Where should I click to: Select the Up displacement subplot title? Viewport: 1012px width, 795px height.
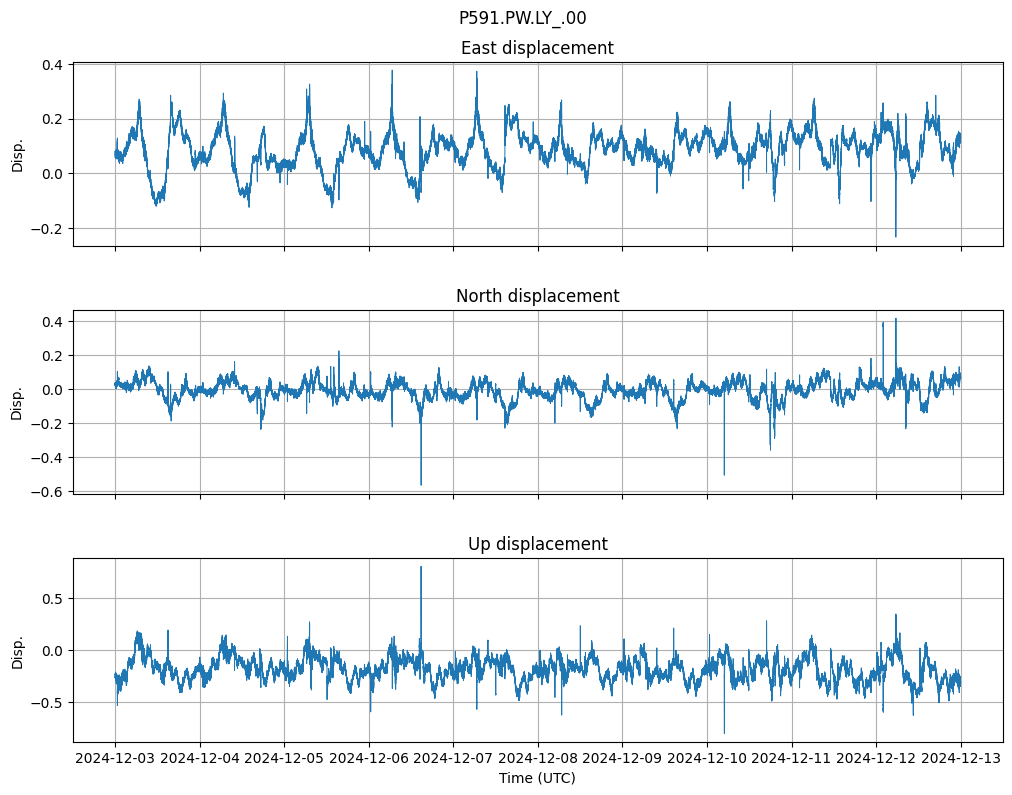coord(537,544)
